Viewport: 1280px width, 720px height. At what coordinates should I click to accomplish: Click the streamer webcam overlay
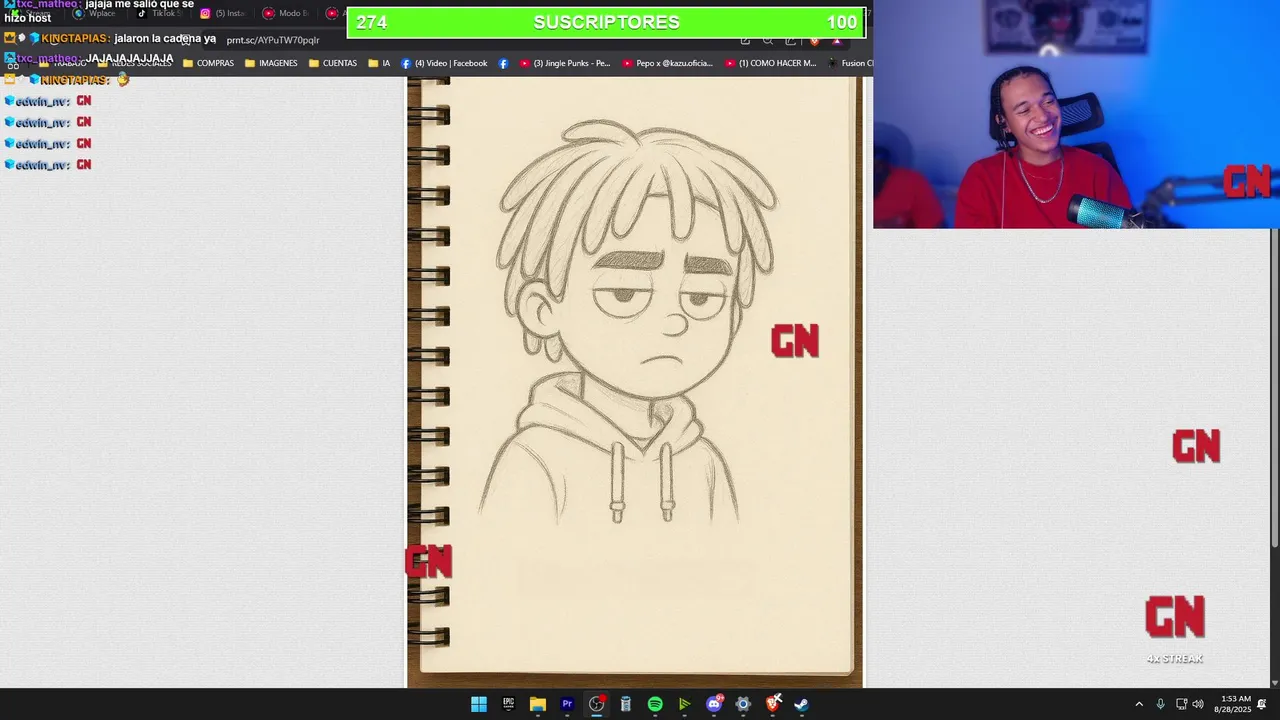(1076, 114)
